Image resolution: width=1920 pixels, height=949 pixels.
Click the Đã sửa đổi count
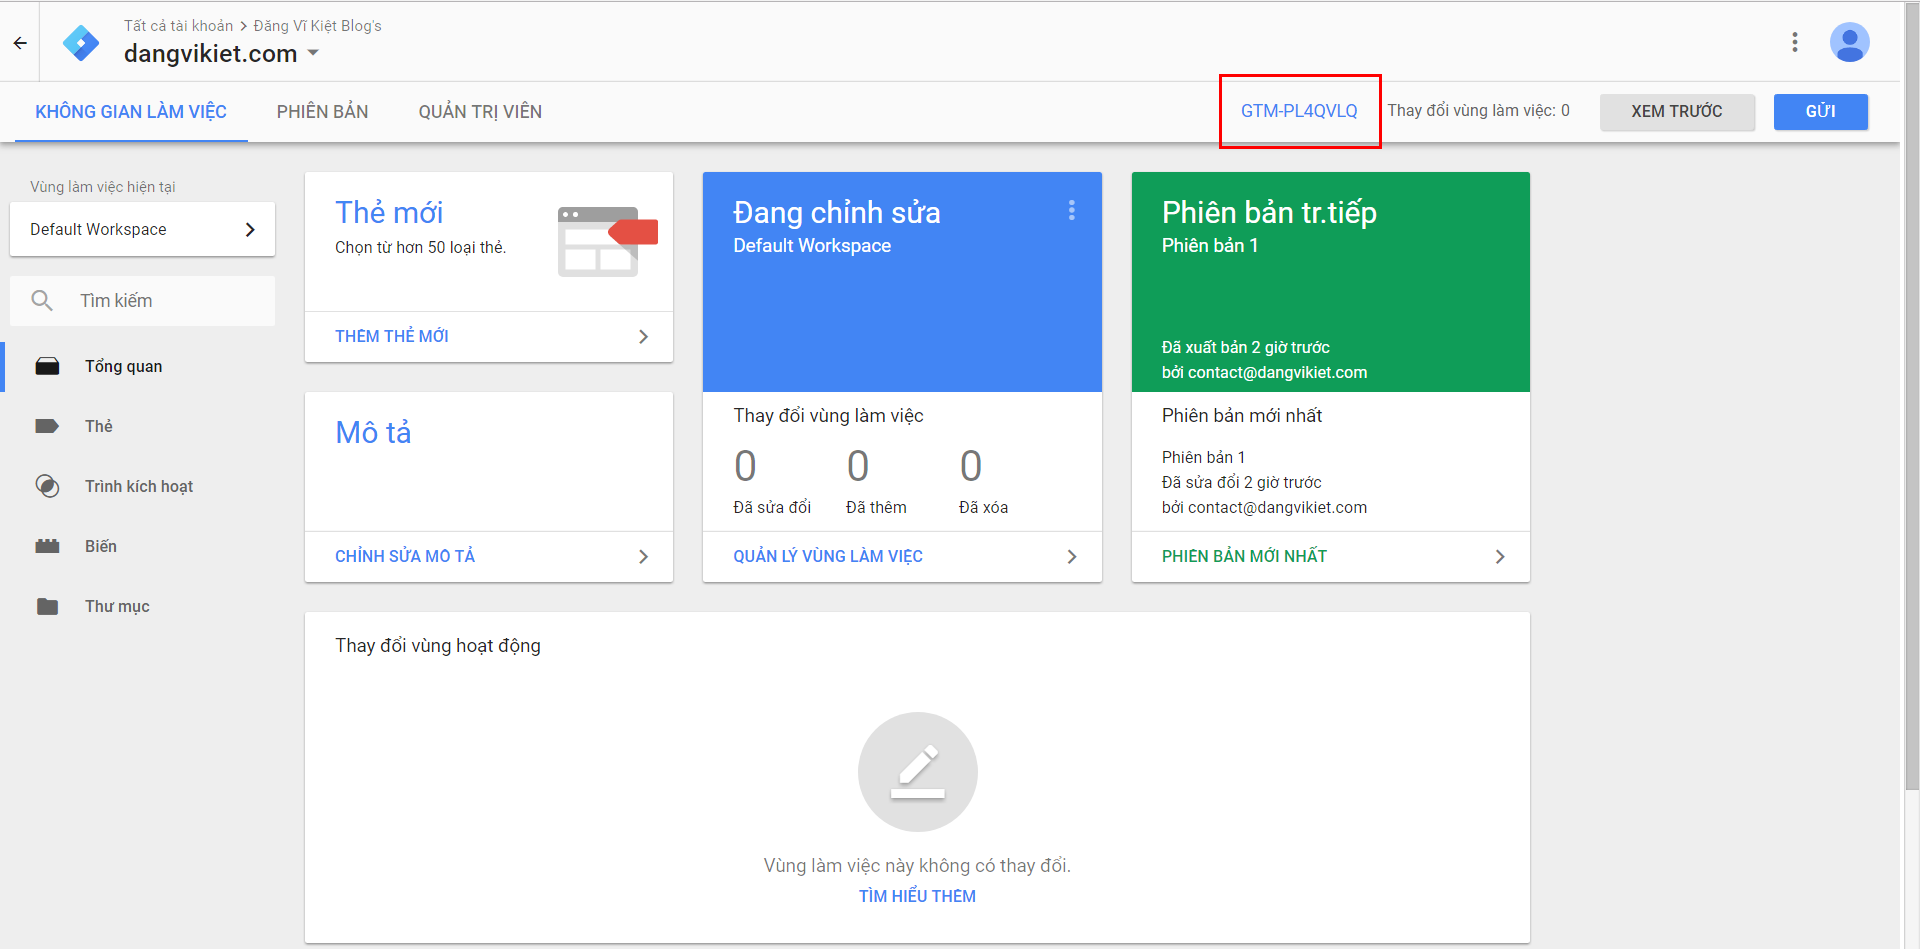click(745, 466)
